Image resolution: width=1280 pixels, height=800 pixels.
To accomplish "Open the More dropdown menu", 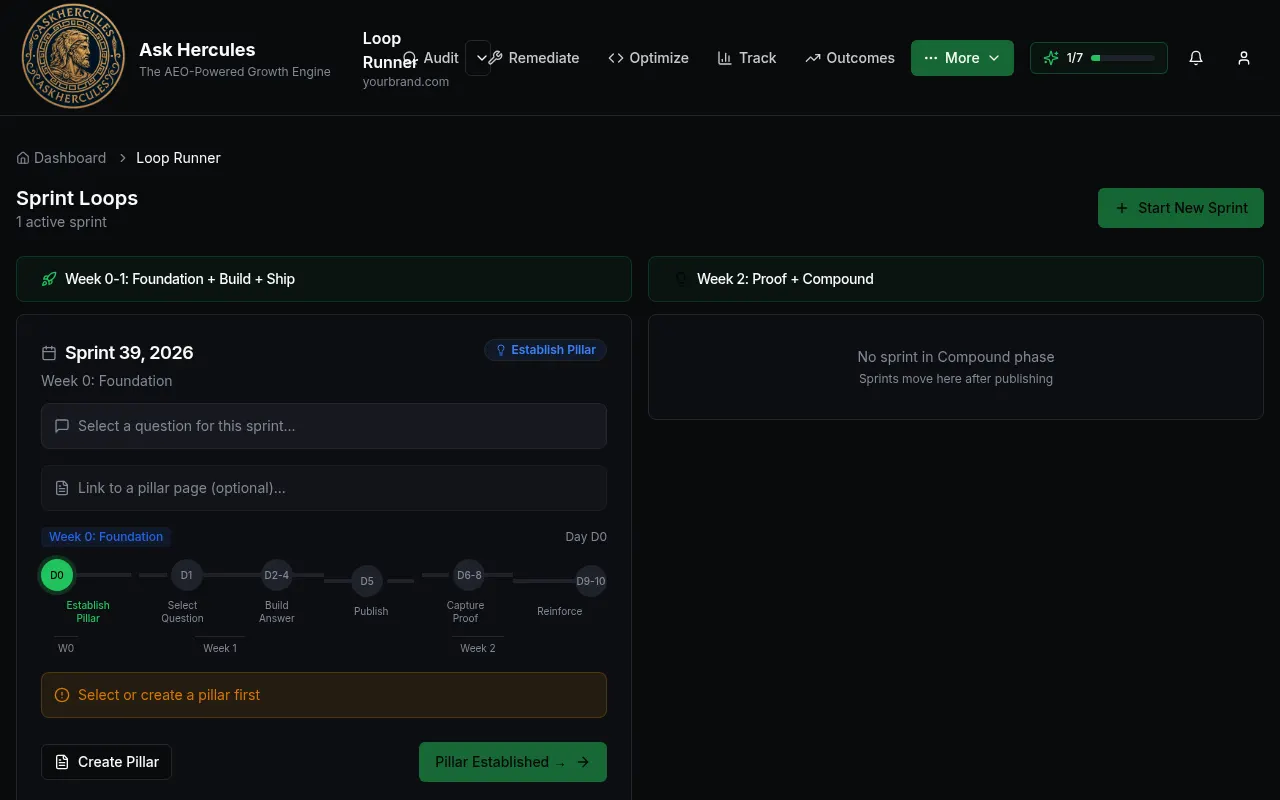I will coord(962,58).
